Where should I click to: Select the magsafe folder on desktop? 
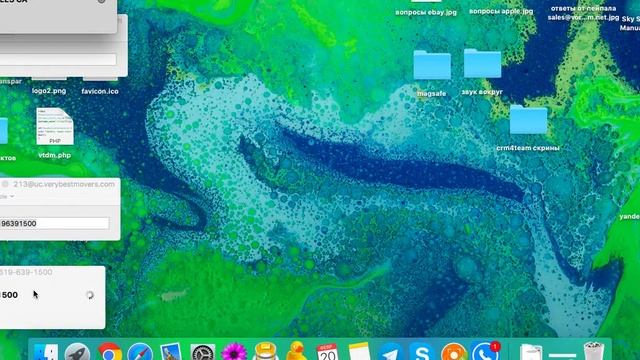point(432,65)
